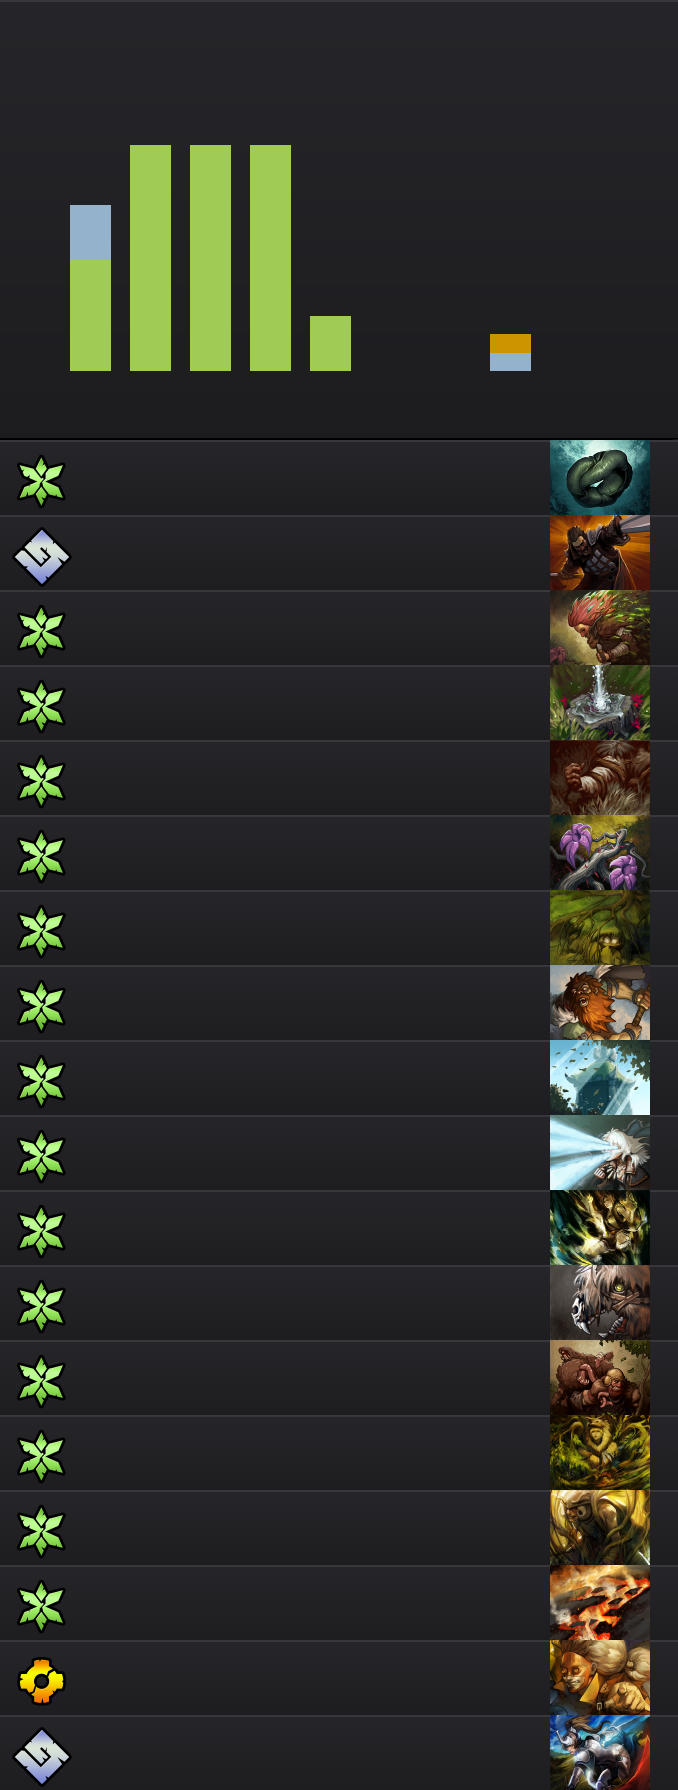The height and width of the screenshot is (1790, 678).
Task: Click the green leaf icon beside molten lava card
Action: (41, 1606)
